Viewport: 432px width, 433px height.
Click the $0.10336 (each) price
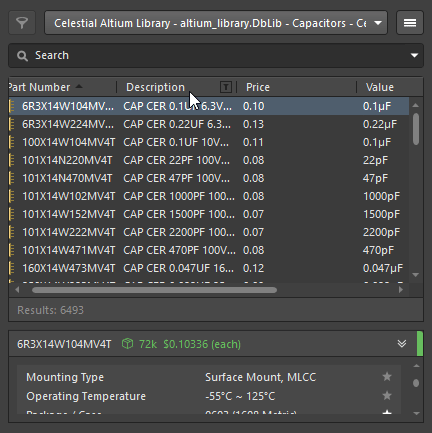[202, 344]
